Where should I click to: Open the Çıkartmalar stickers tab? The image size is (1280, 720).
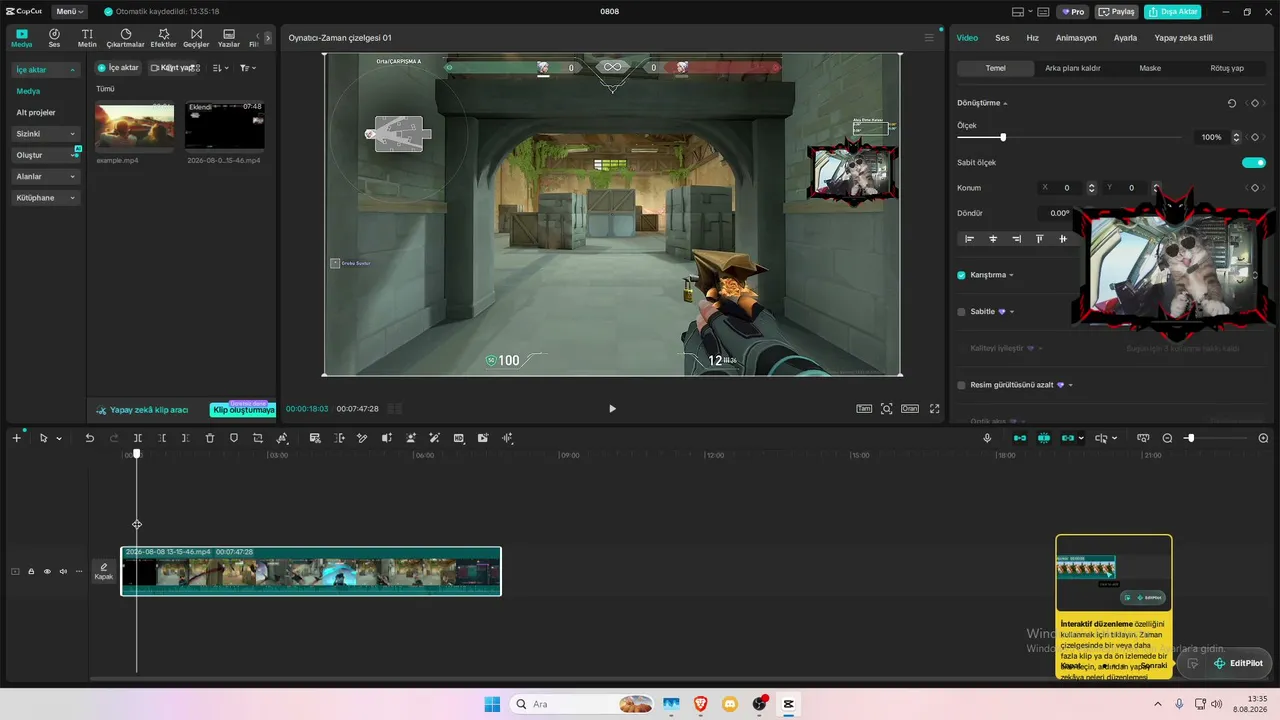126,38
